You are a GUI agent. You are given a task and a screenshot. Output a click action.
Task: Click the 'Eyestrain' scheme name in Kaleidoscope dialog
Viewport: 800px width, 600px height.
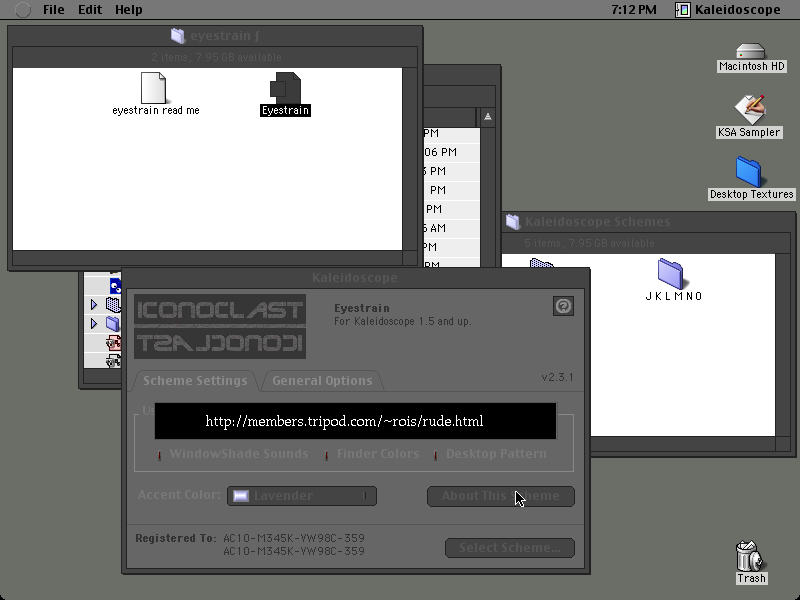pyautogui.click(x=362, y=308)
